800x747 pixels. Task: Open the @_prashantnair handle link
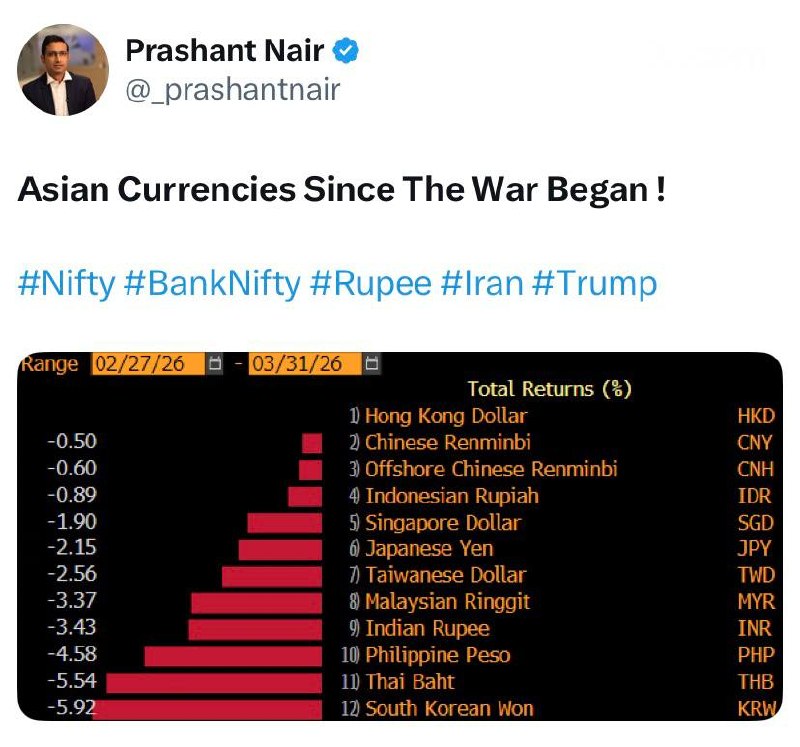(232, 90)
